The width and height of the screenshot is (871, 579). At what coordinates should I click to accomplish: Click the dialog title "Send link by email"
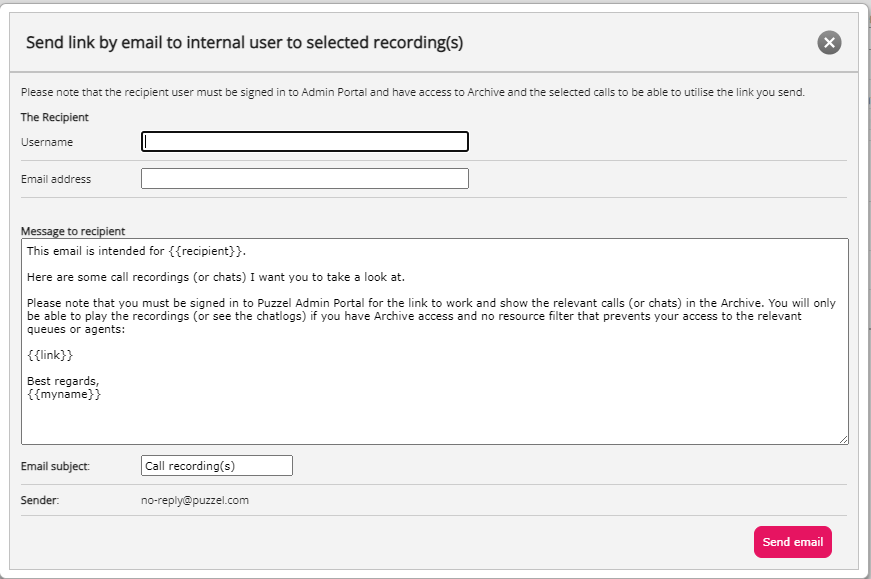[x=244, y=42]
